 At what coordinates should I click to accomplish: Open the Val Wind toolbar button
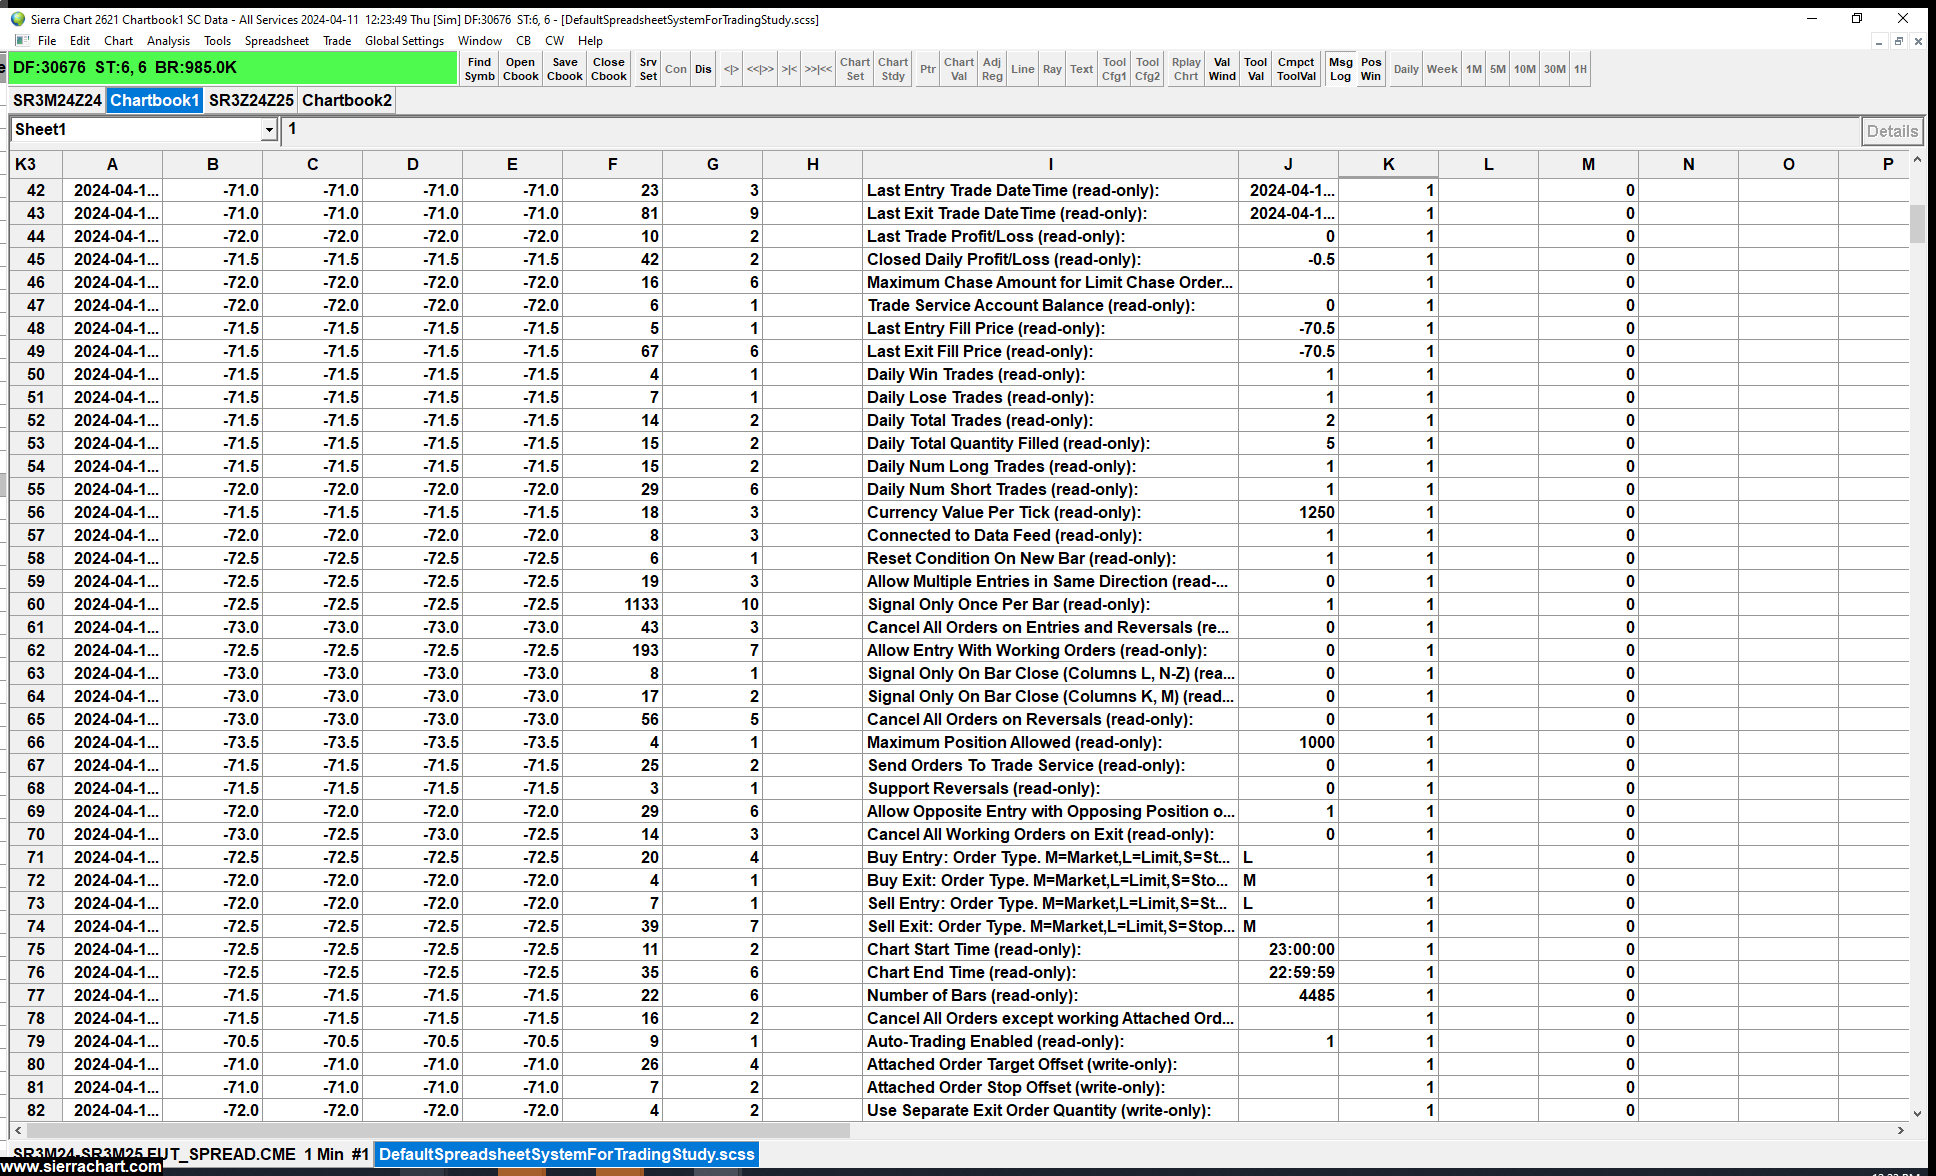point(1221,69)
